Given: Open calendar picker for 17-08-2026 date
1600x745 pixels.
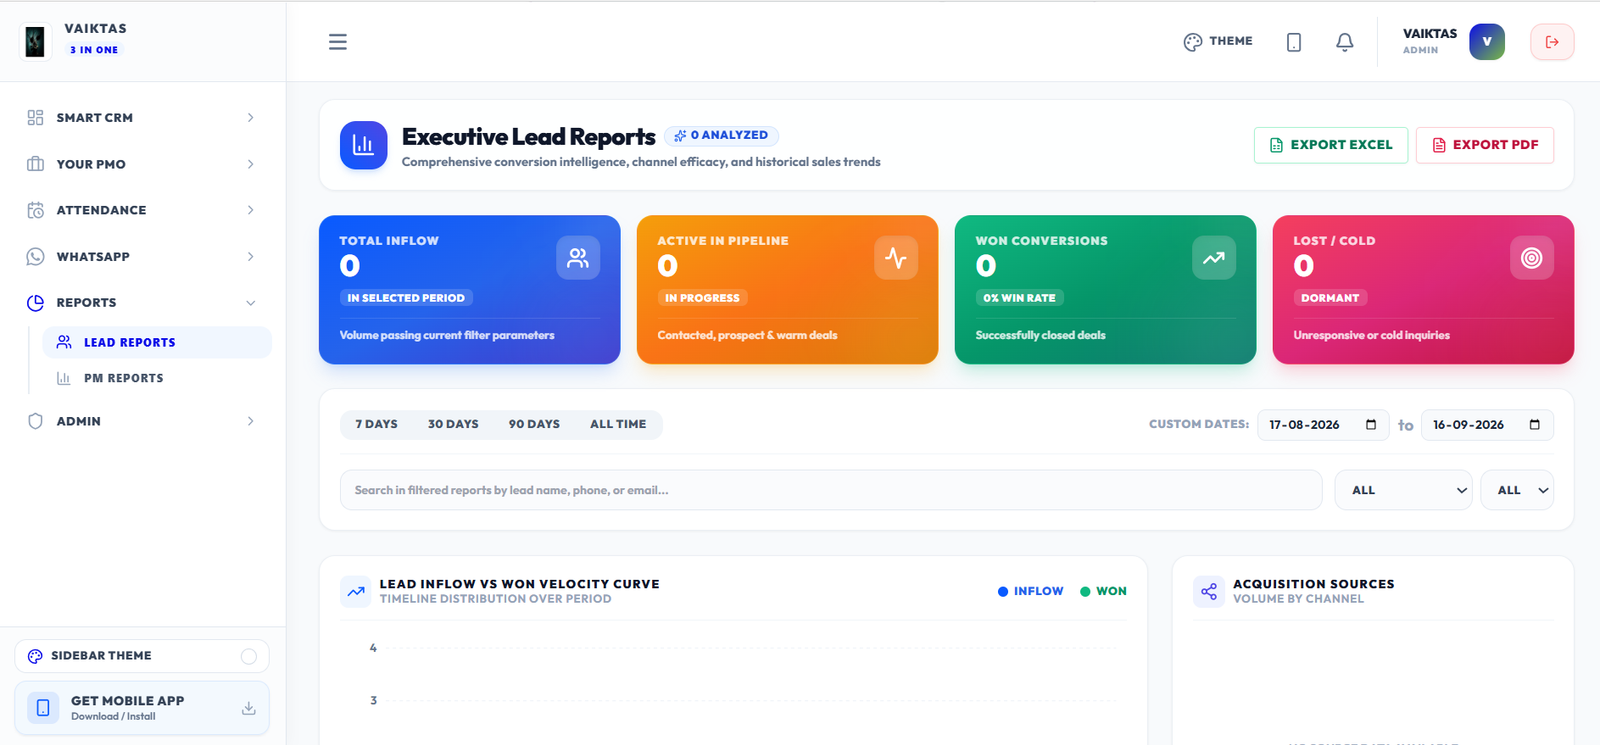Looking at the screenshot, I should pyautogui.click(x=1371, y=425).
